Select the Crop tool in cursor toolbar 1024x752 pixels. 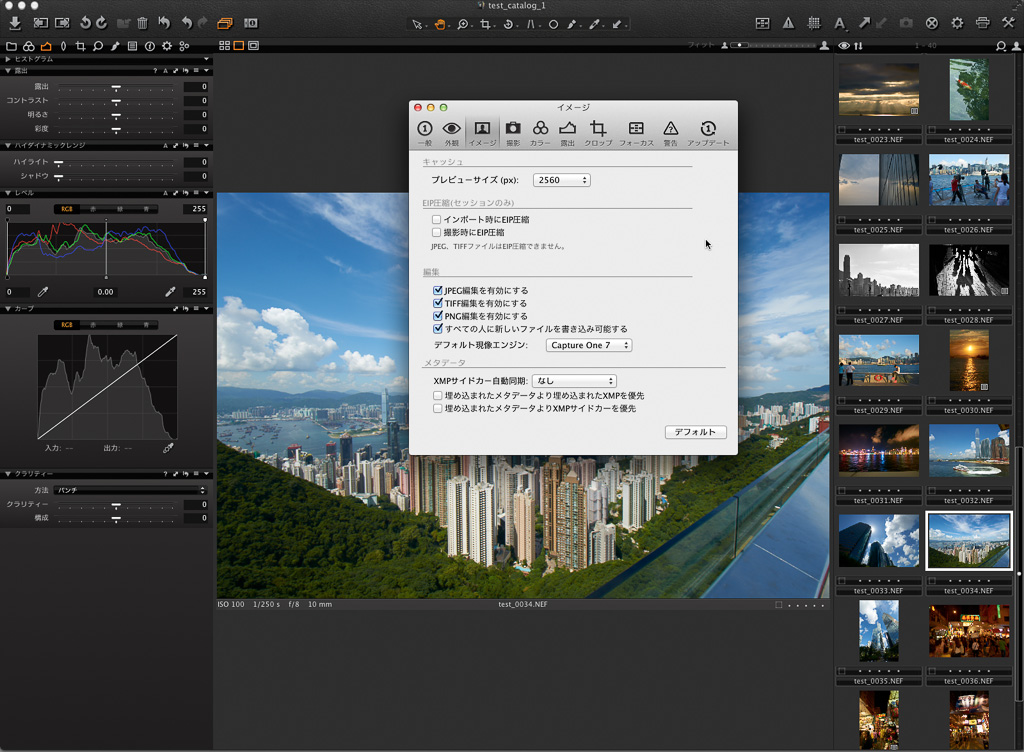click(x=487, y=23)
